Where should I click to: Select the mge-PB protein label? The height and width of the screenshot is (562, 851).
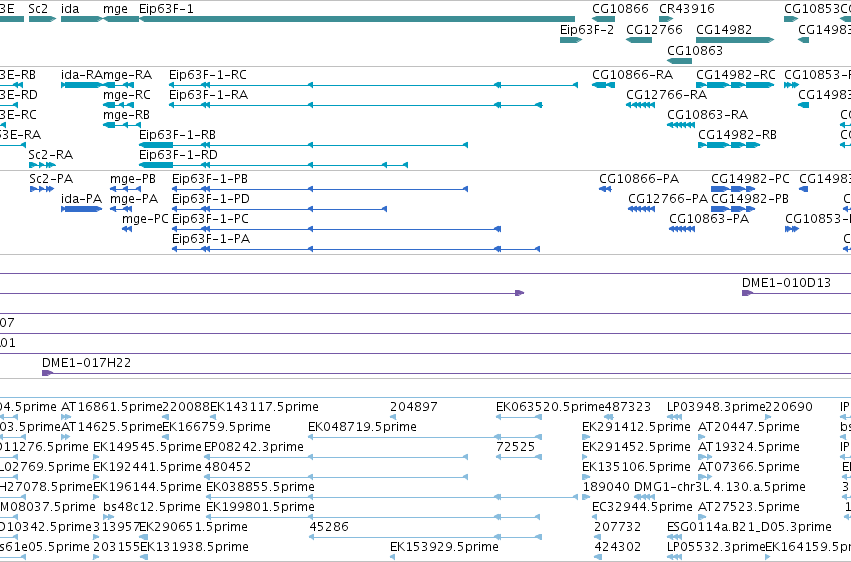pos(132,179)
